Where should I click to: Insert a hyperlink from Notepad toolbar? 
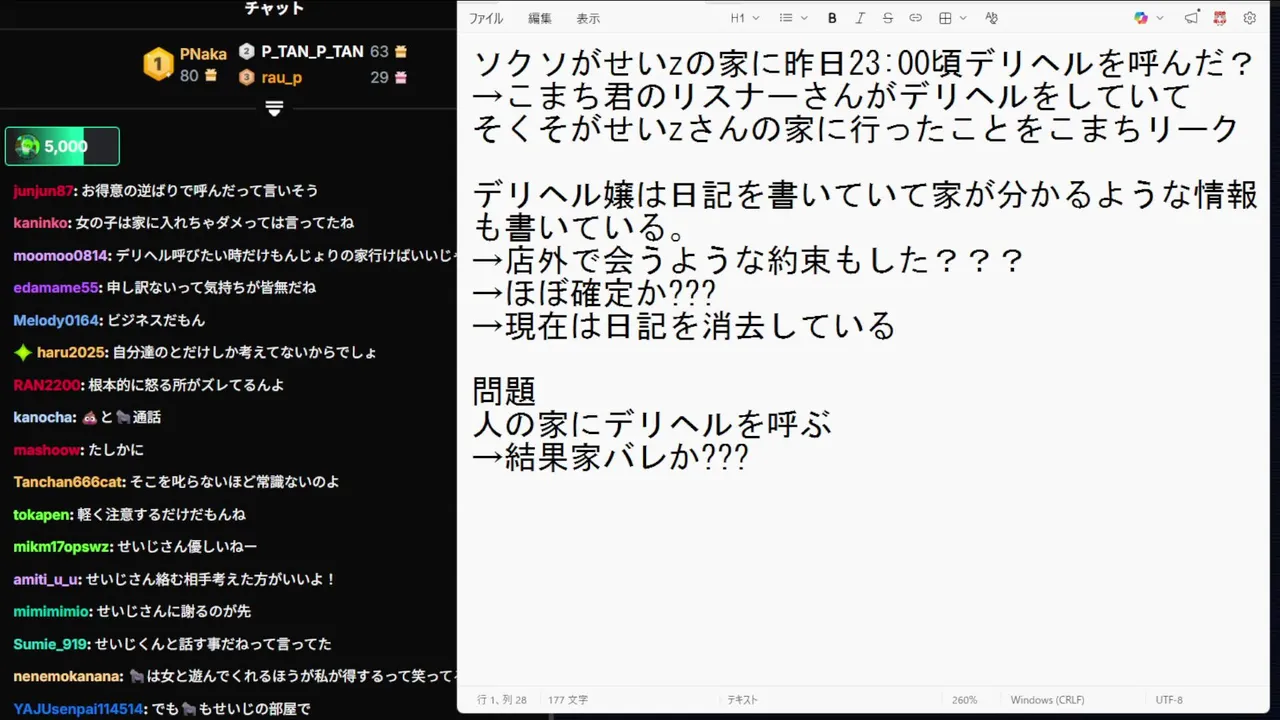click(916, 18)
